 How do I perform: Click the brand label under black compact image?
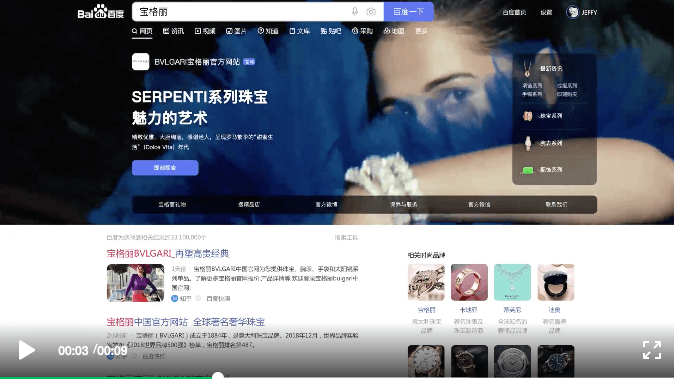tap(555, 310)
